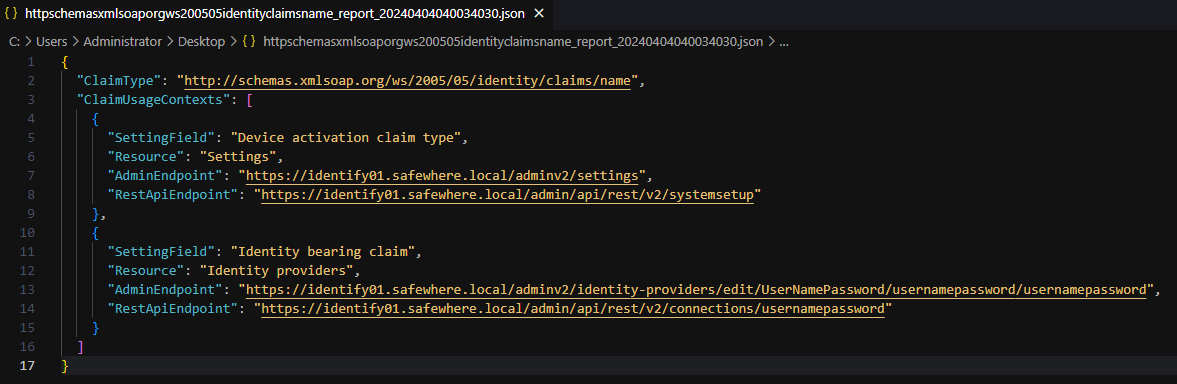1177x384 pixels.
Task: Click the opening curly brace on line 1
Action: [x=65, y=62]
